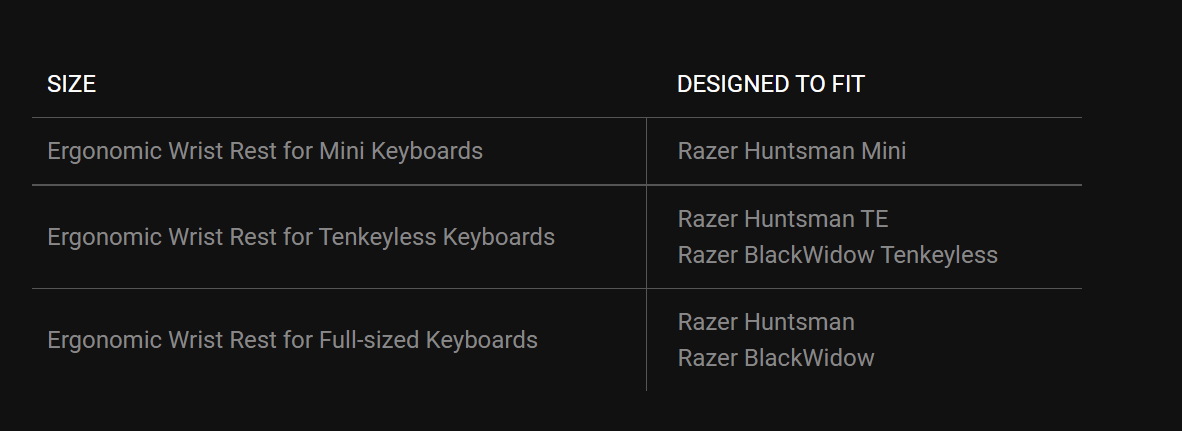Select Ergonomic Wrist Rest for Mini Keyboards
The height and width of the screenshot is (431, 1182).
[x=265, y=151]
